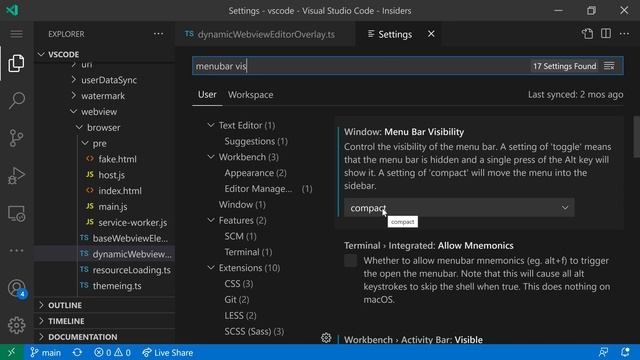Image resolution: width=640 pixels, height=360 pixels.
Task: Collapse the browser folder
Action: (79, 127)
